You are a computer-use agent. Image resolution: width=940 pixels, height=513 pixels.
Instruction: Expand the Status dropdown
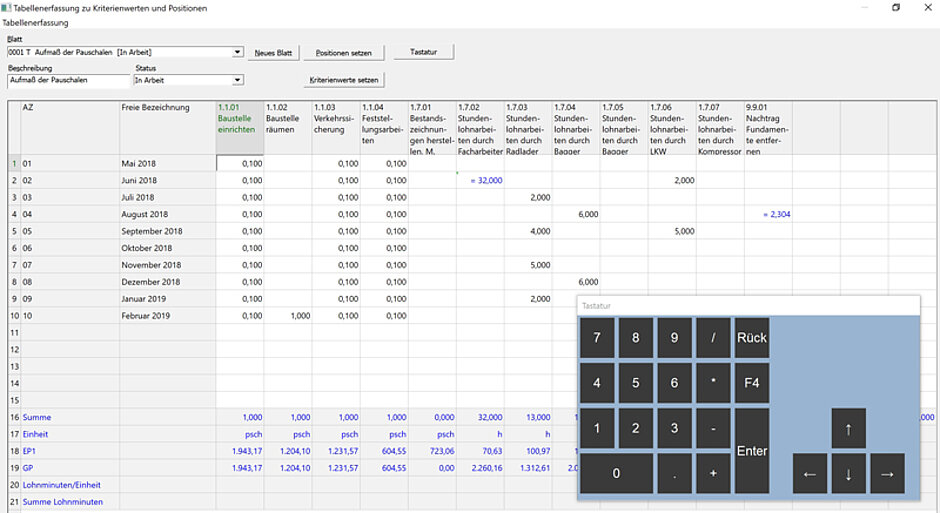click(238, 80)
